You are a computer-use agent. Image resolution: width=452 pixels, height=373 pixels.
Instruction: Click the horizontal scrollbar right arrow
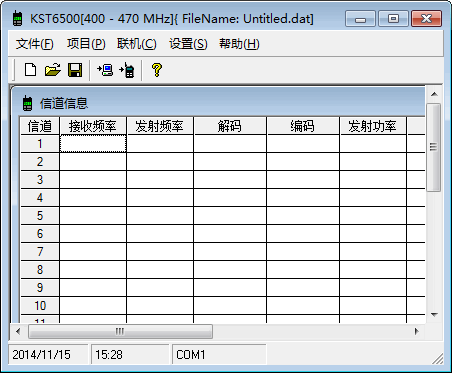pyautogui.click(x=417, y=331)
